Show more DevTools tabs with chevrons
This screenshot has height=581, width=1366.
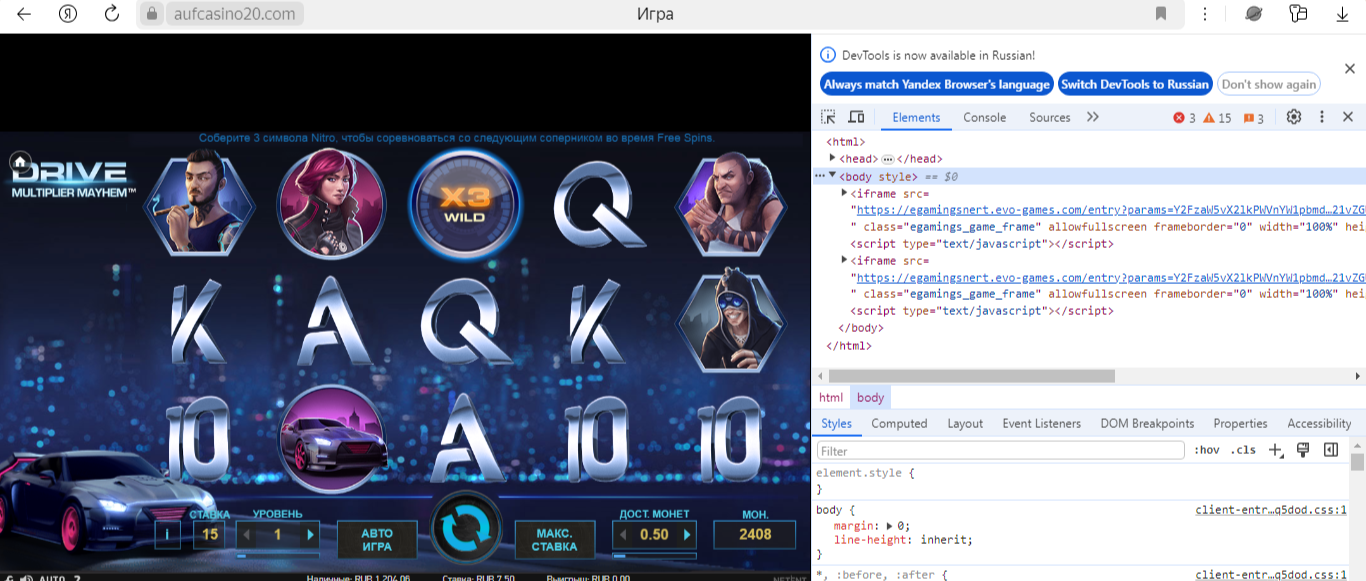pos(1093,117)
